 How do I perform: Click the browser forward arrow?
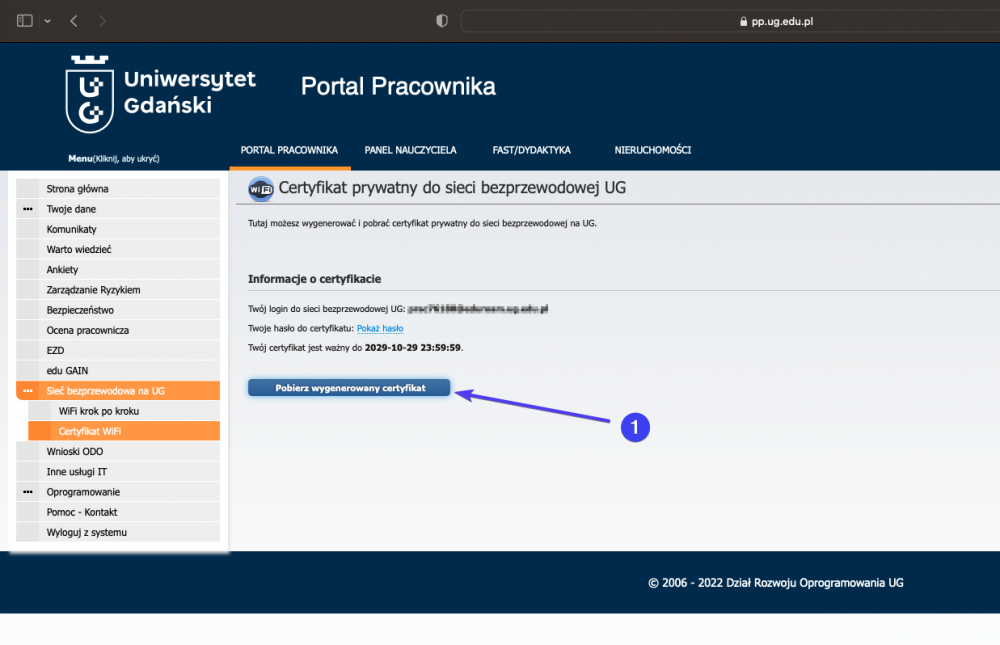pyautogui.click(x=103, y=21)
